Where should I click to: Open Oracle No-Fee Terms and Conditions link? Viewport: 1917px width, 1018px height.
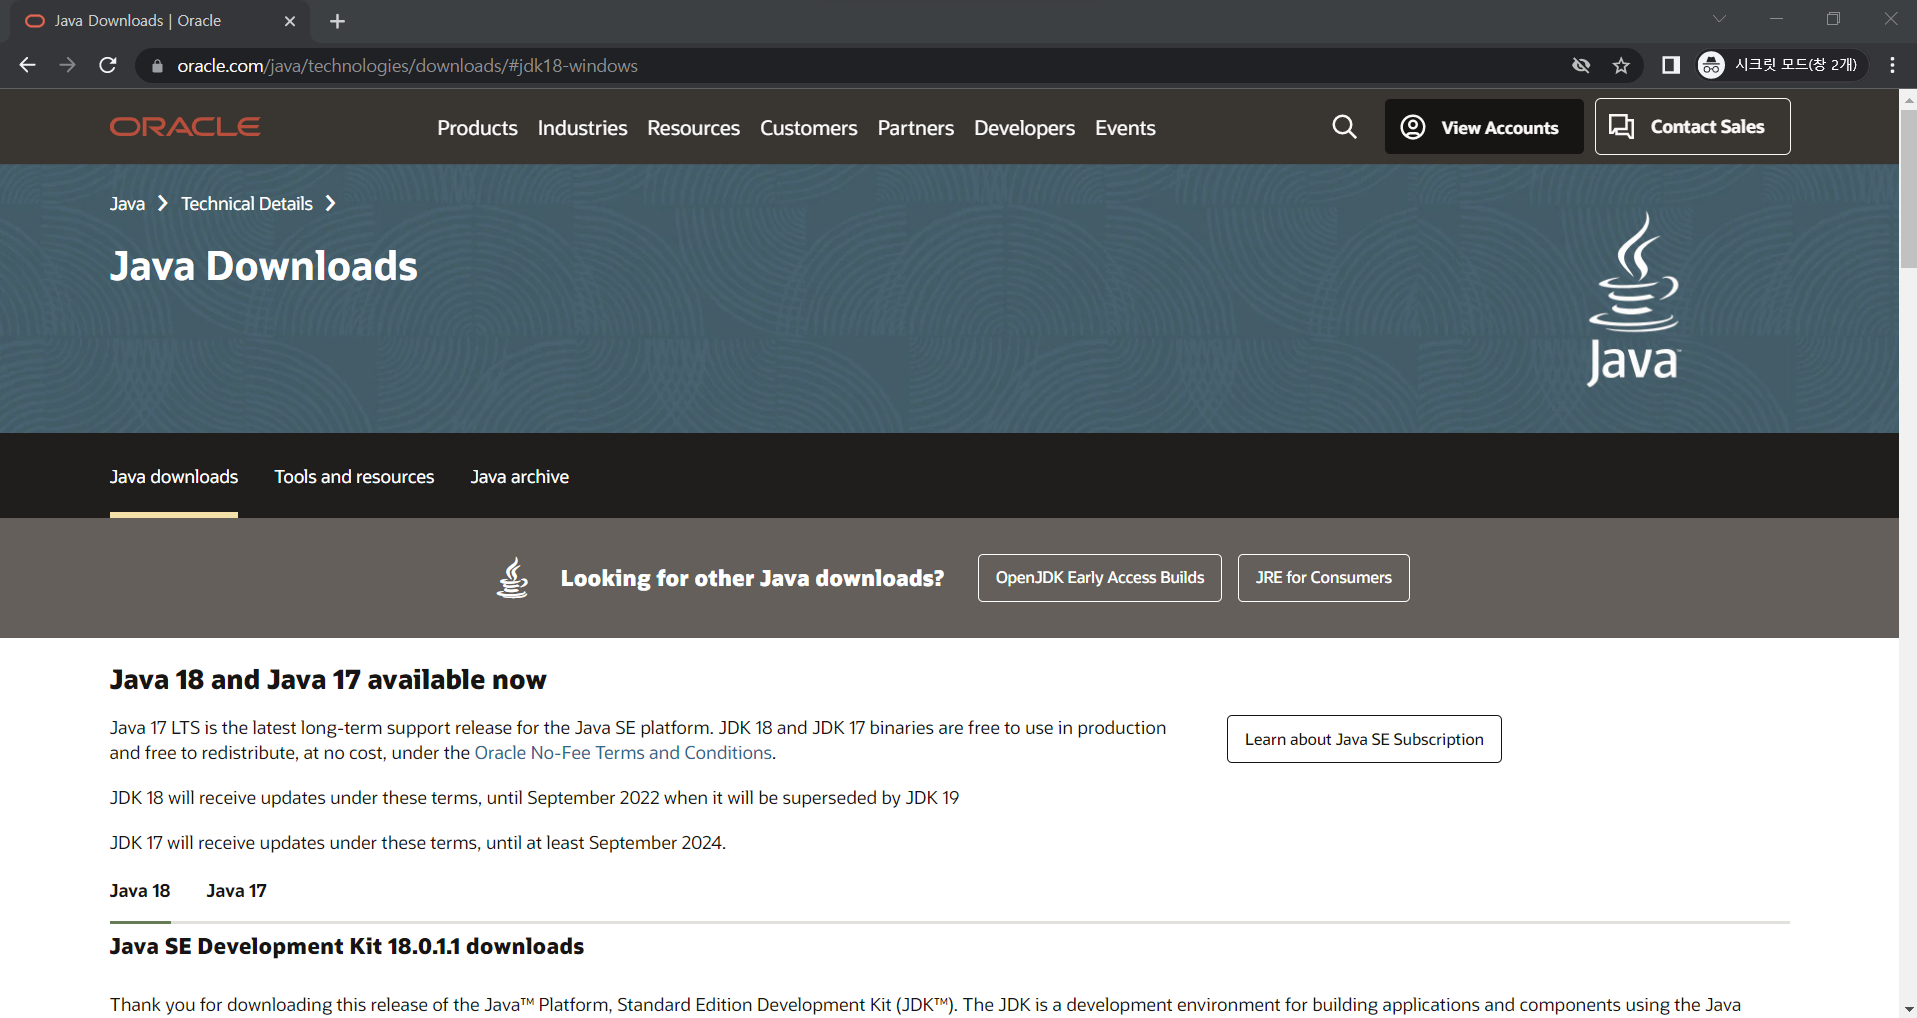[623, 753]
